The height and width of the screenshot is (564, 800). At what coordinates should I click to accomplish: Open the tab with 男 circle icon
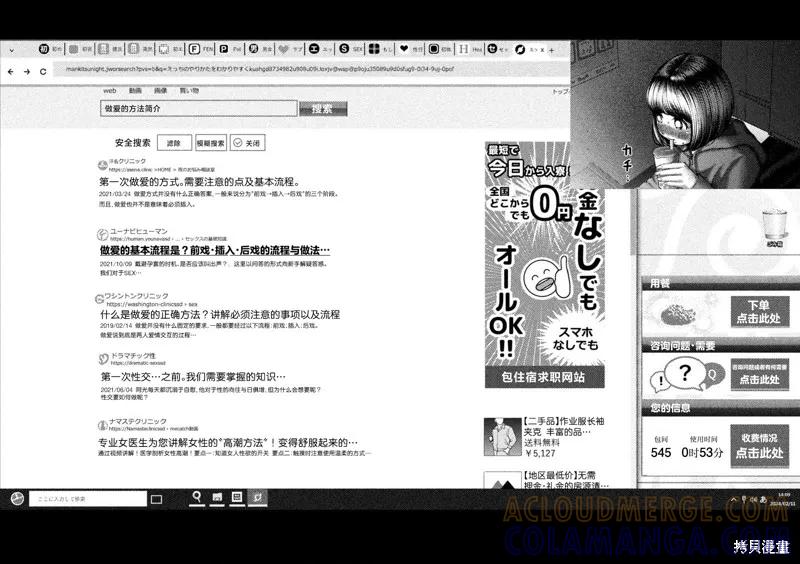click(x=260, y=49)
